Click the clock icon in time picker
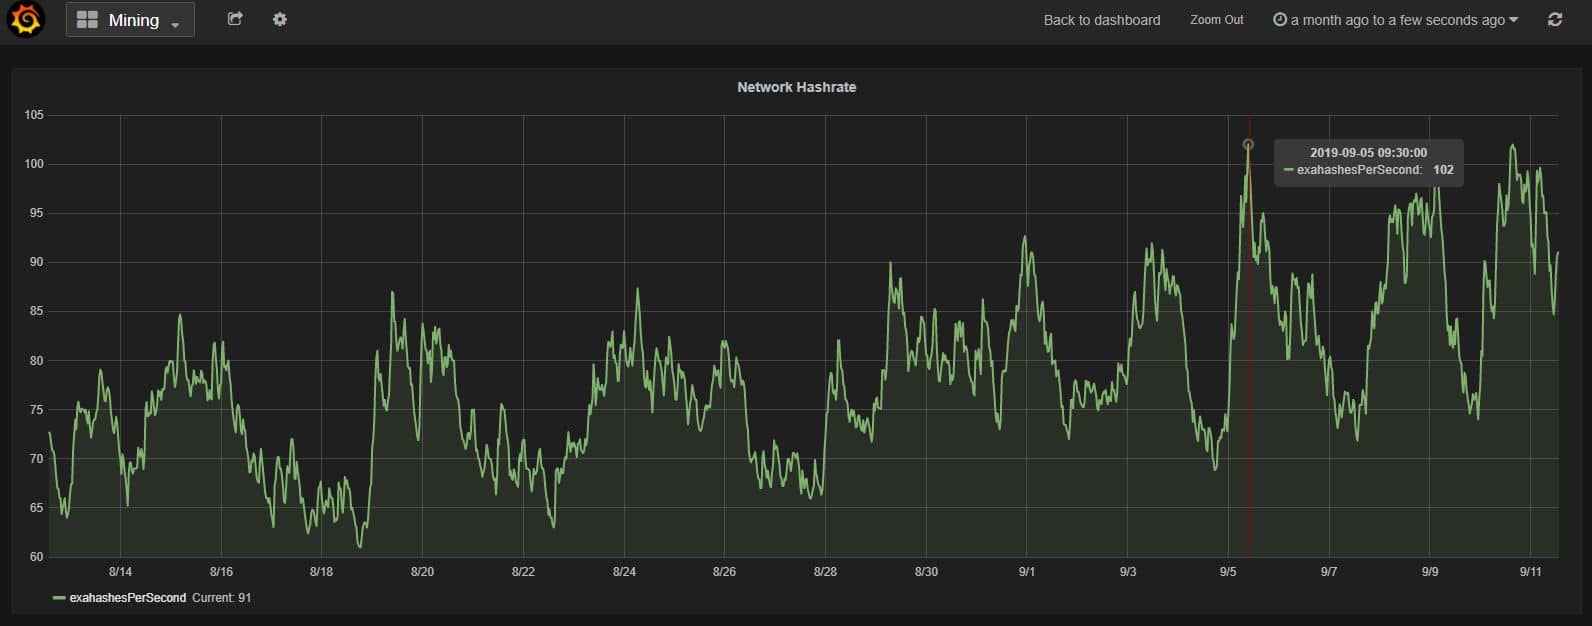Screen dimensions: 1592x626 pos(1279,20)
